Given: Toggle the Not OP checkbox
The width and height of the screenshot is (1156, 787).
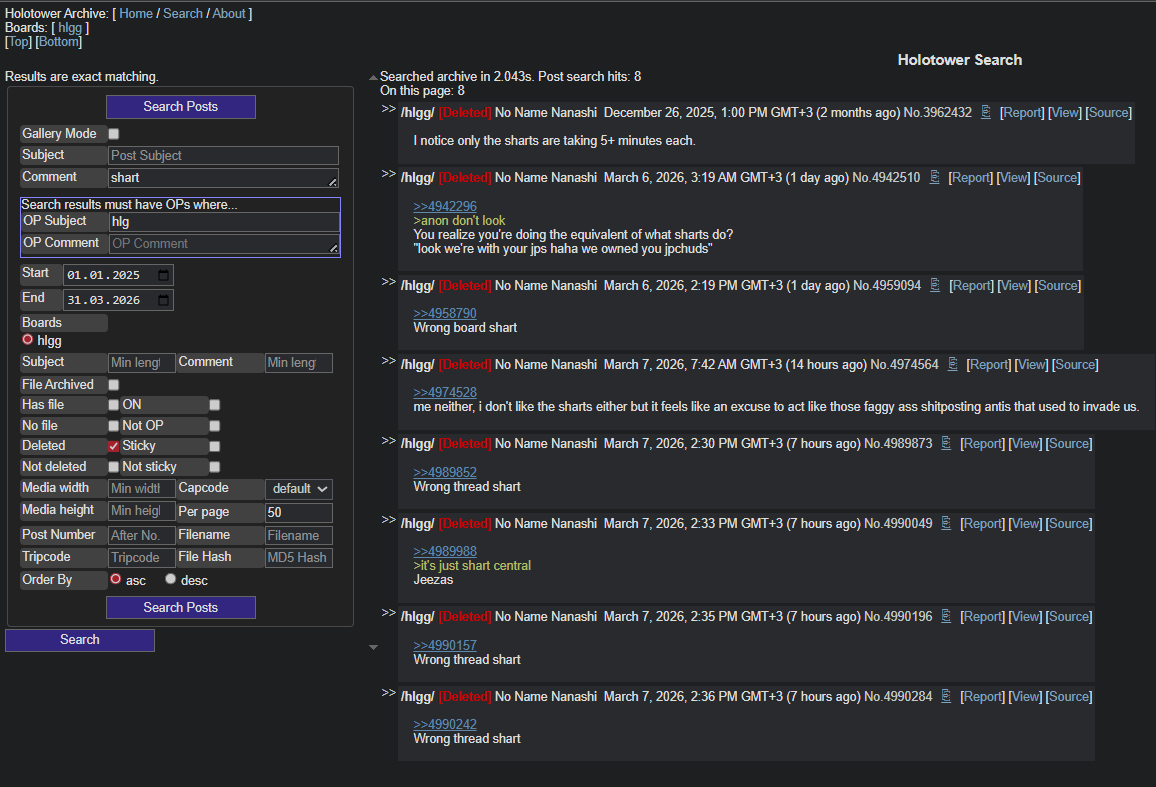Looking at the screenshot, I should point(215,426).
